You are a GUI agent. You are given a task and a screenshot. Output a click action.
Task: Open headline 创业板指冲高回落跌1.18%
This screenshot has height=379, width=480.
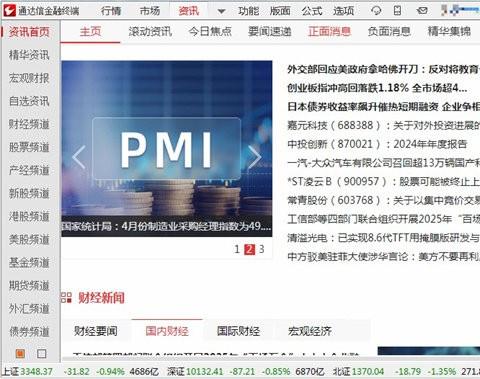(377, 88)
